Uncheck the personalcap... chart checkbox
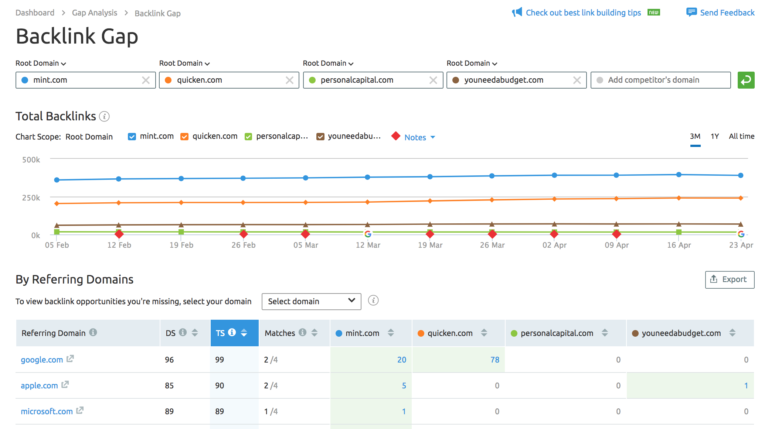The width and height of the screenshot is (768, 429). click(x=248, y=137)
